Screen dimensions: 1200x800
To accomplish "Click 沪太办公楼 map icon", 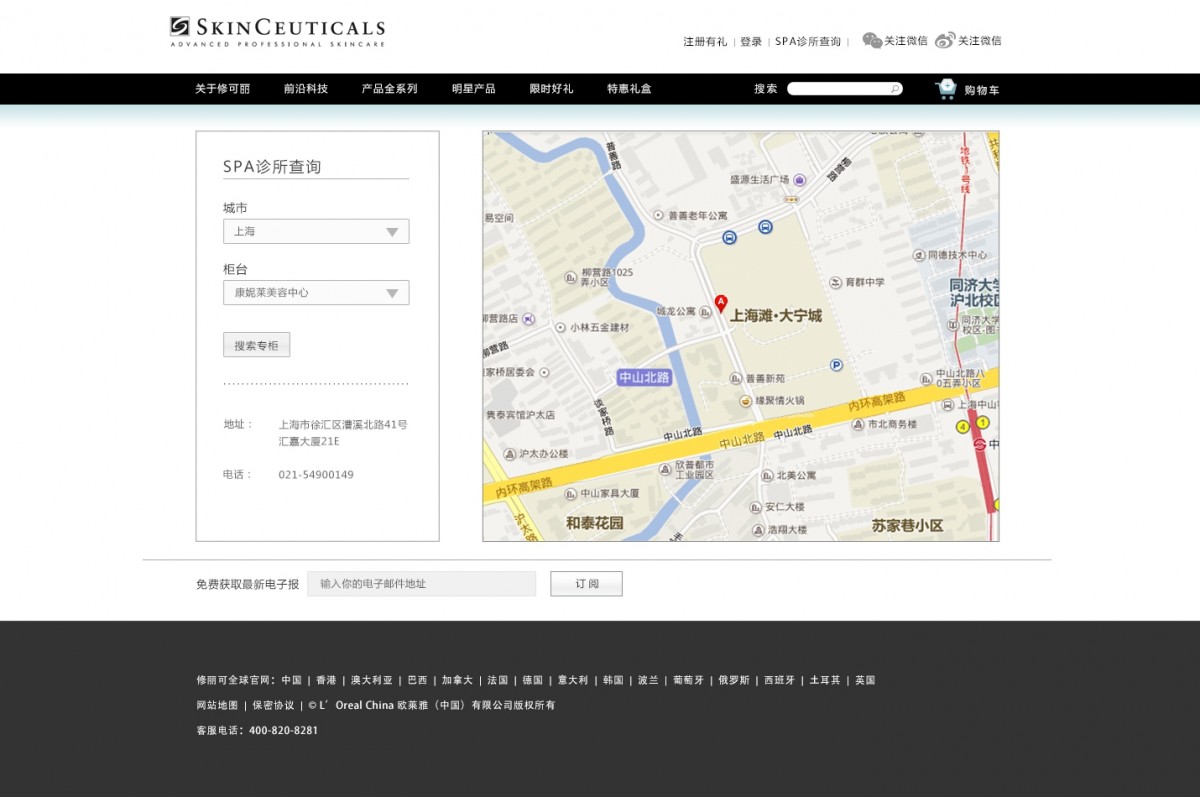I will (x=510, y=454).
